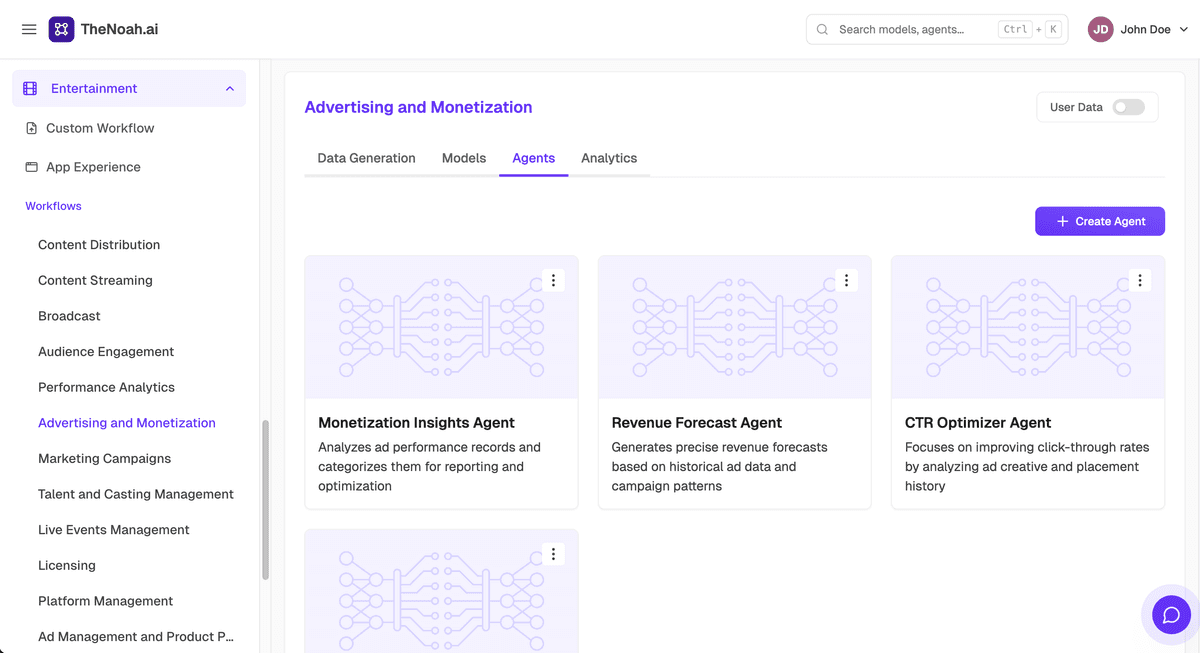Click the John Doe username text

point(1145,30)
